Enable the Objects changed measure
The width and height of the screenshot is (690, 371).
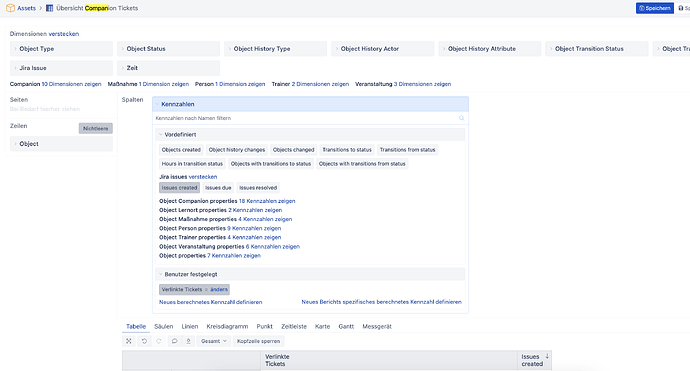[294, 150]
